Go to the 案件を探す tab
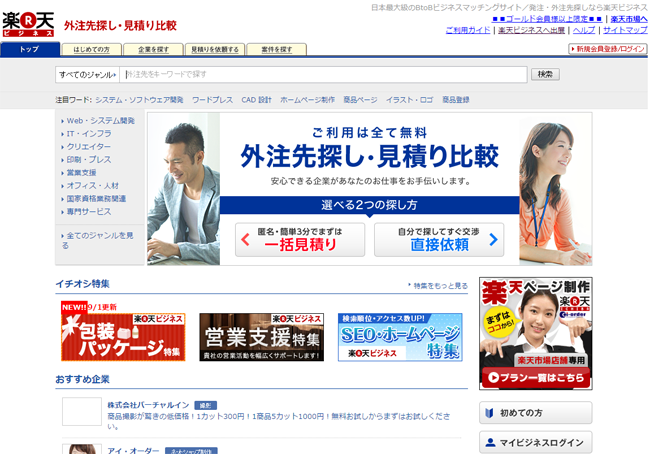This screenshot has height=454, width=650. [276, 49]
